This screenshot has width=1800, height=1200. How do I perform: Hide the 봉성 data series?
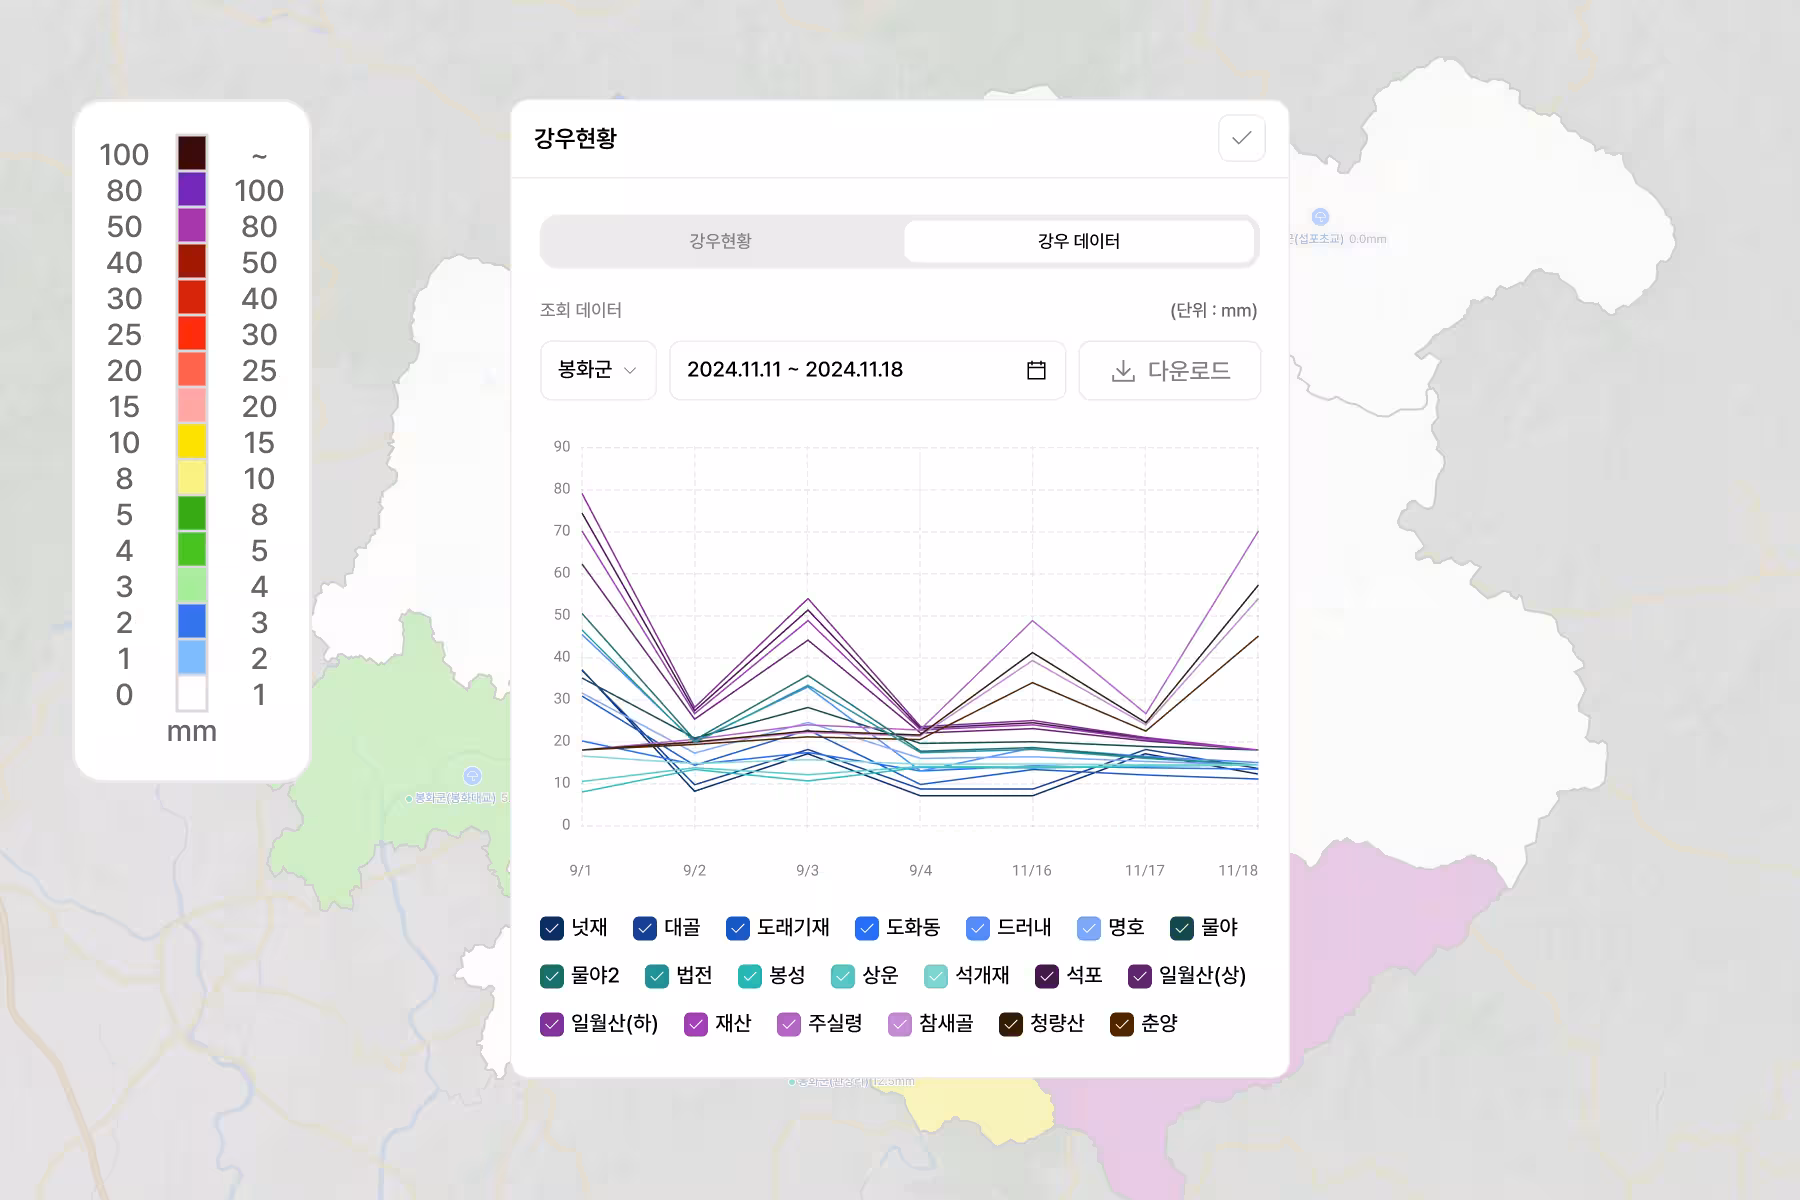(750, 976)
